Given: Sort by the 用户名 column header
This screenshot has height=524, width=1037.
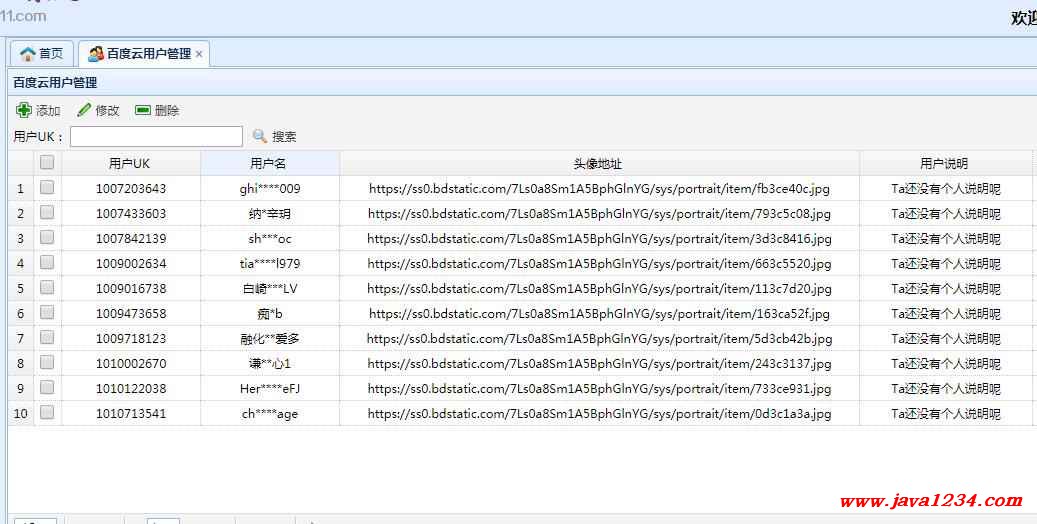Looking at the screenshot, I should tap(269, 163).
